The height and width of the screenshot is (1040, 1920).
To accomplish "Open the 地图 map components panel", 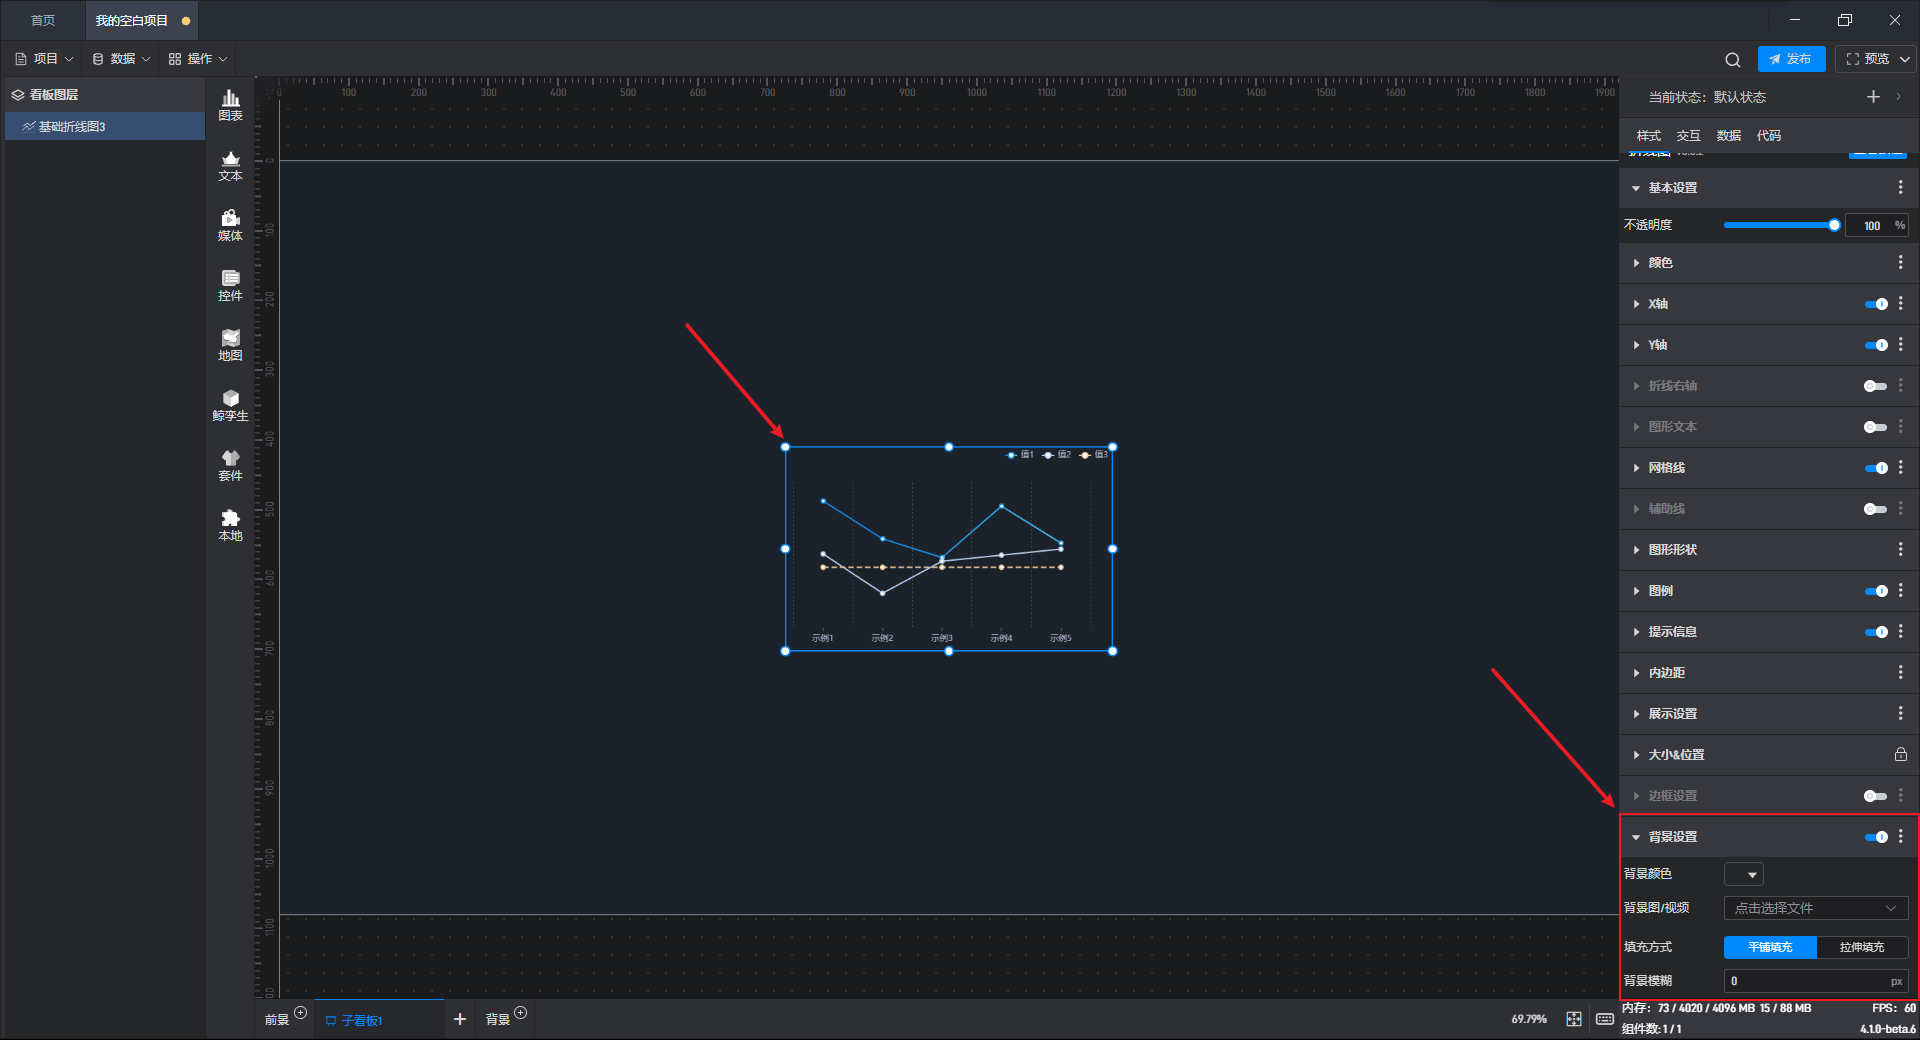I will pyautogui.click(x=230, y=345).
